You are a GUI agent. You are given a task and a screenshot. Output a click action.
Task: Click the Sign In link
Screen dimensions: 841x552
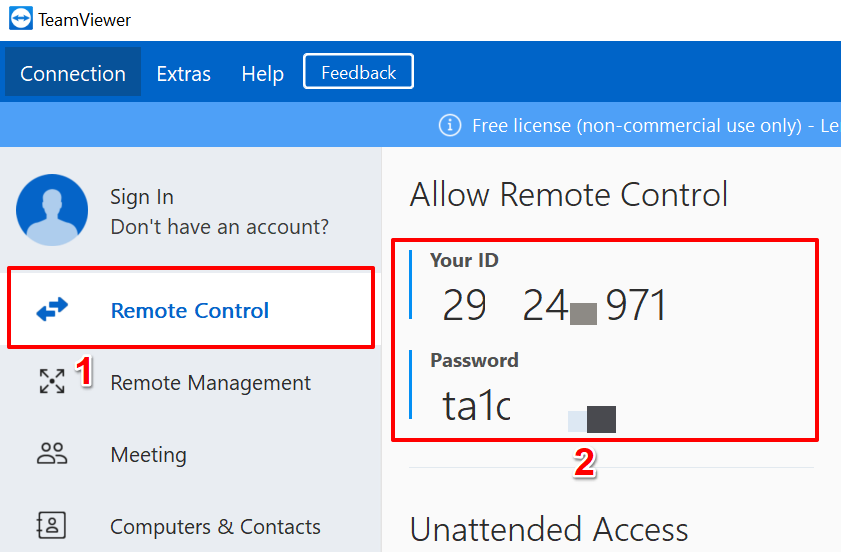click(142, 197)
